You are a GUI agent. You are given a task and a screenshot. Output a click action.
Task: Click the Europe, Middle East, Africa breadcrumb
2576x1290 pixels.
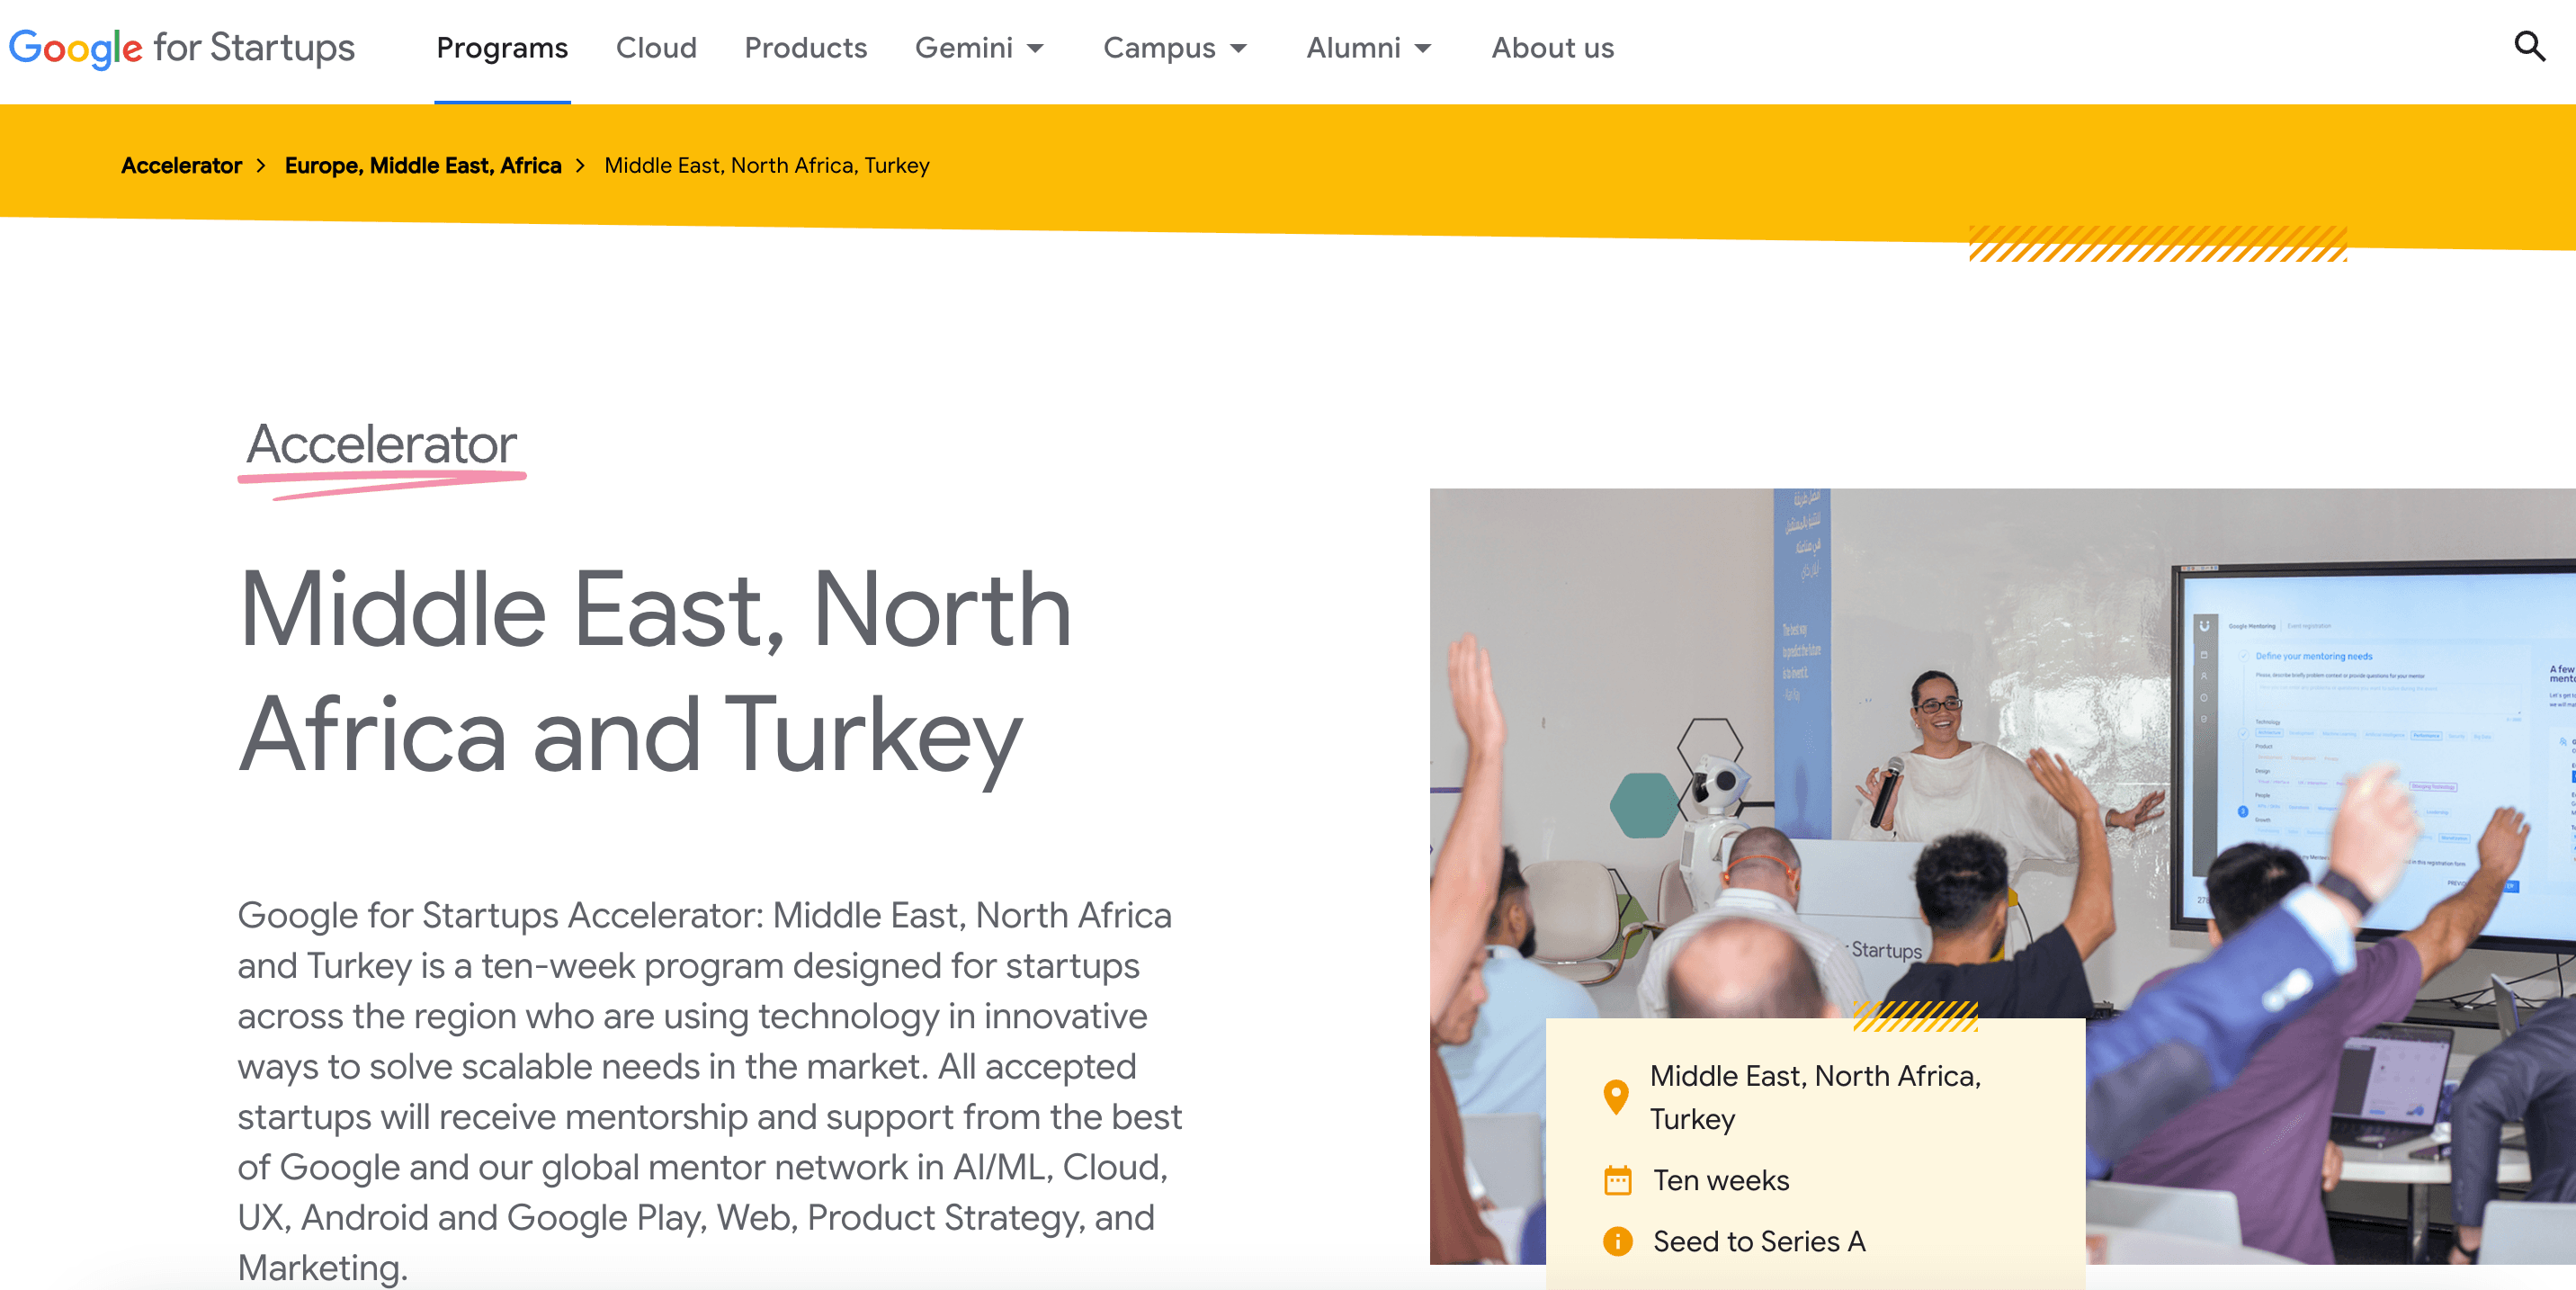[x=422, y=165]
